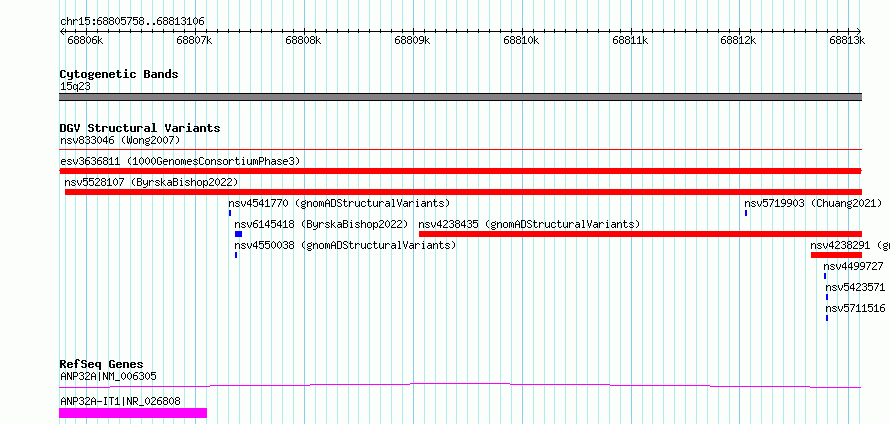Open nsv5719903 (Chuang2021) label
Viewport: 890px width, 424px height.
click(813, 203)
